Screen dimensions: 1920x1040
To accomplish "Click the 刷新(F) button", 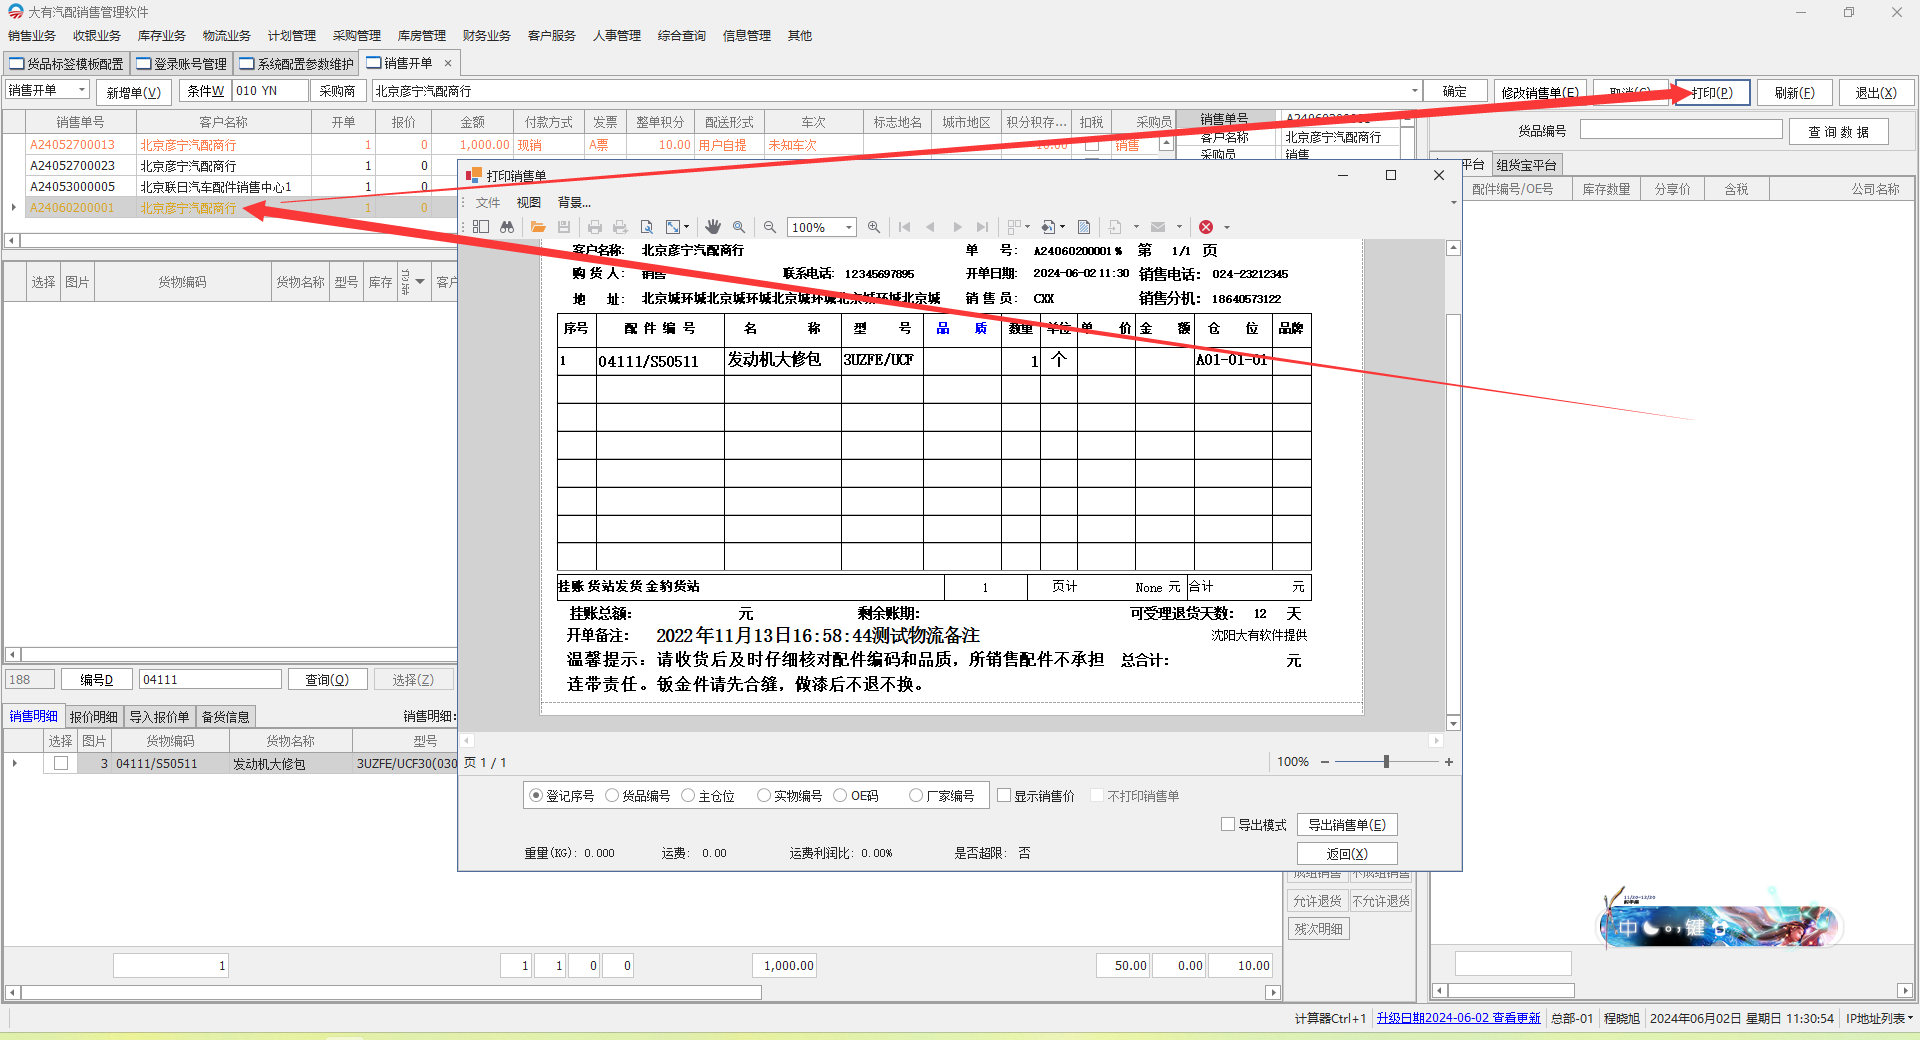I will (x=1795, y=92).
